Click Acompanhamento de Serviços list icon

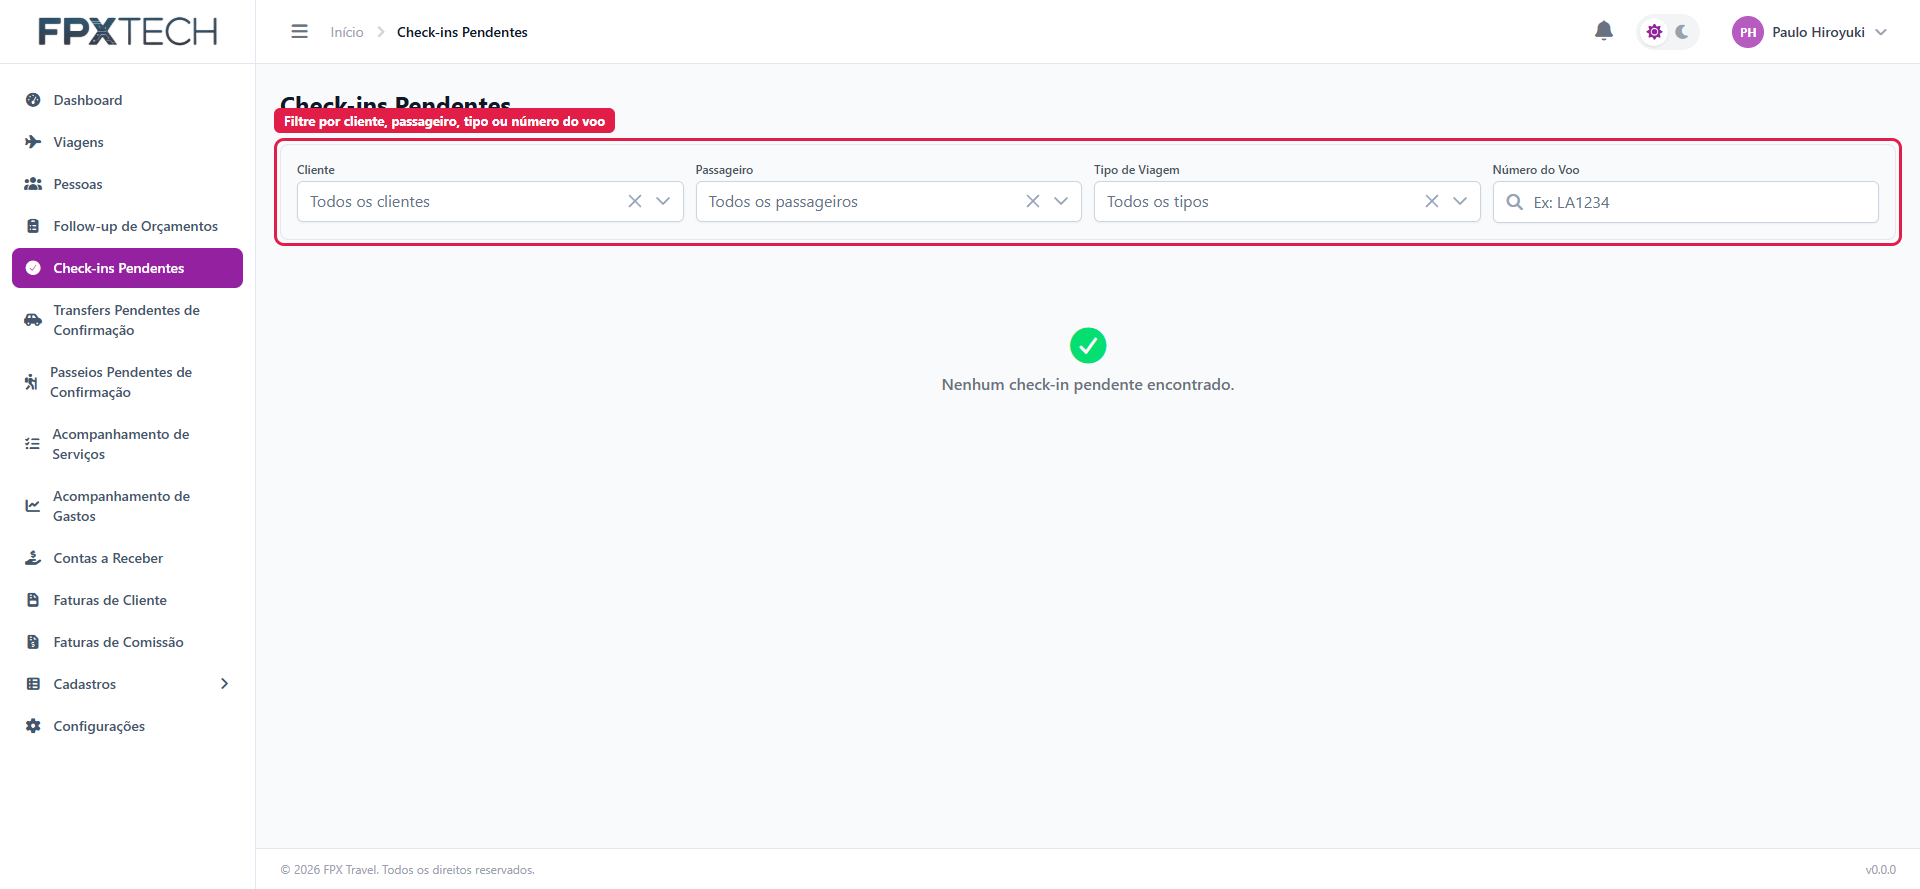click(x=33, y=444)
